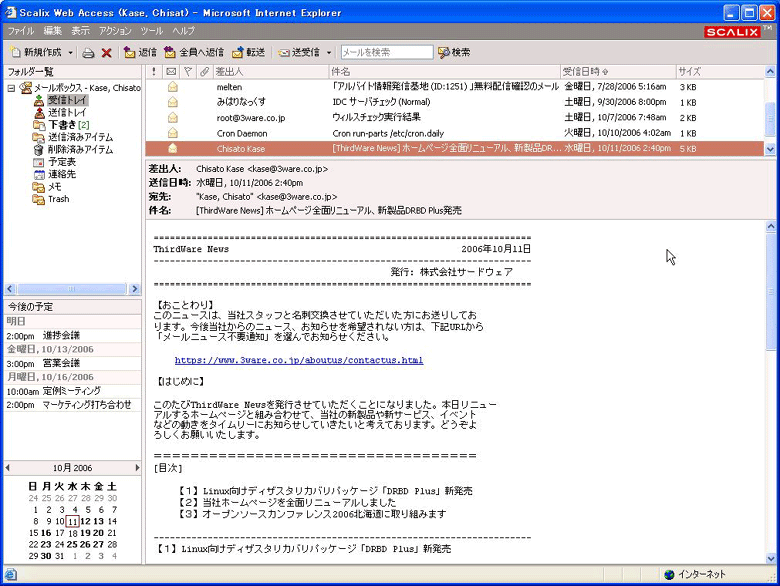Click envelope icon of root@3ware.co.jp message

173,118
